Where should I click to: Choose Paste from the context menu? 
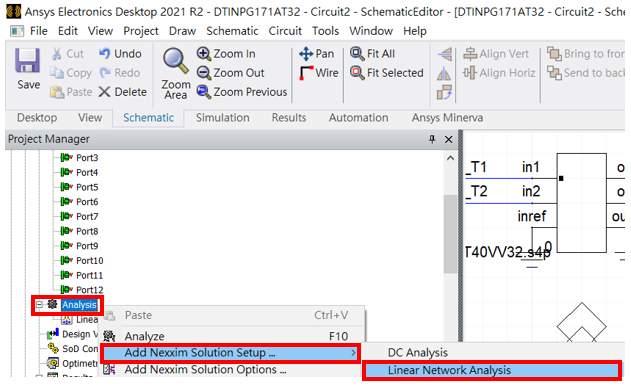click(x=232, y=315)
